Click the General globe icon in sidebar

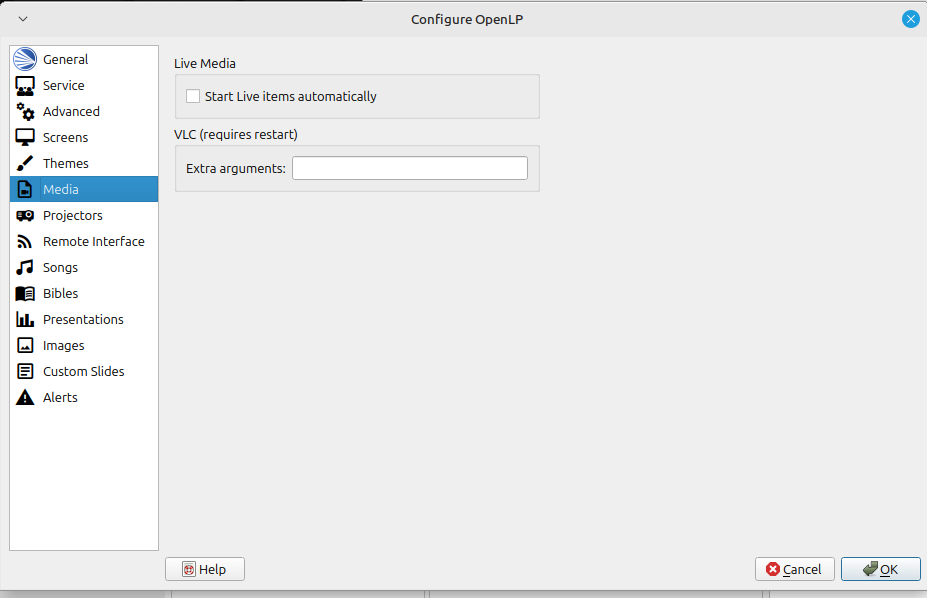click(x=25, y=59)
